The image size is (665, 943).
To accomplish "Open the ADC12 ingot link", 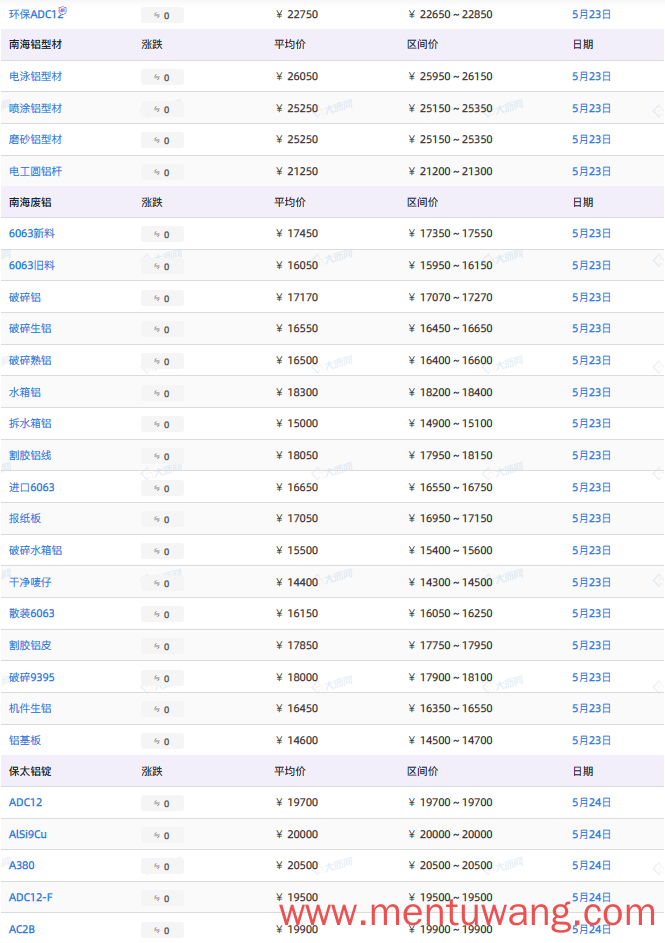I will click(26, 802).
